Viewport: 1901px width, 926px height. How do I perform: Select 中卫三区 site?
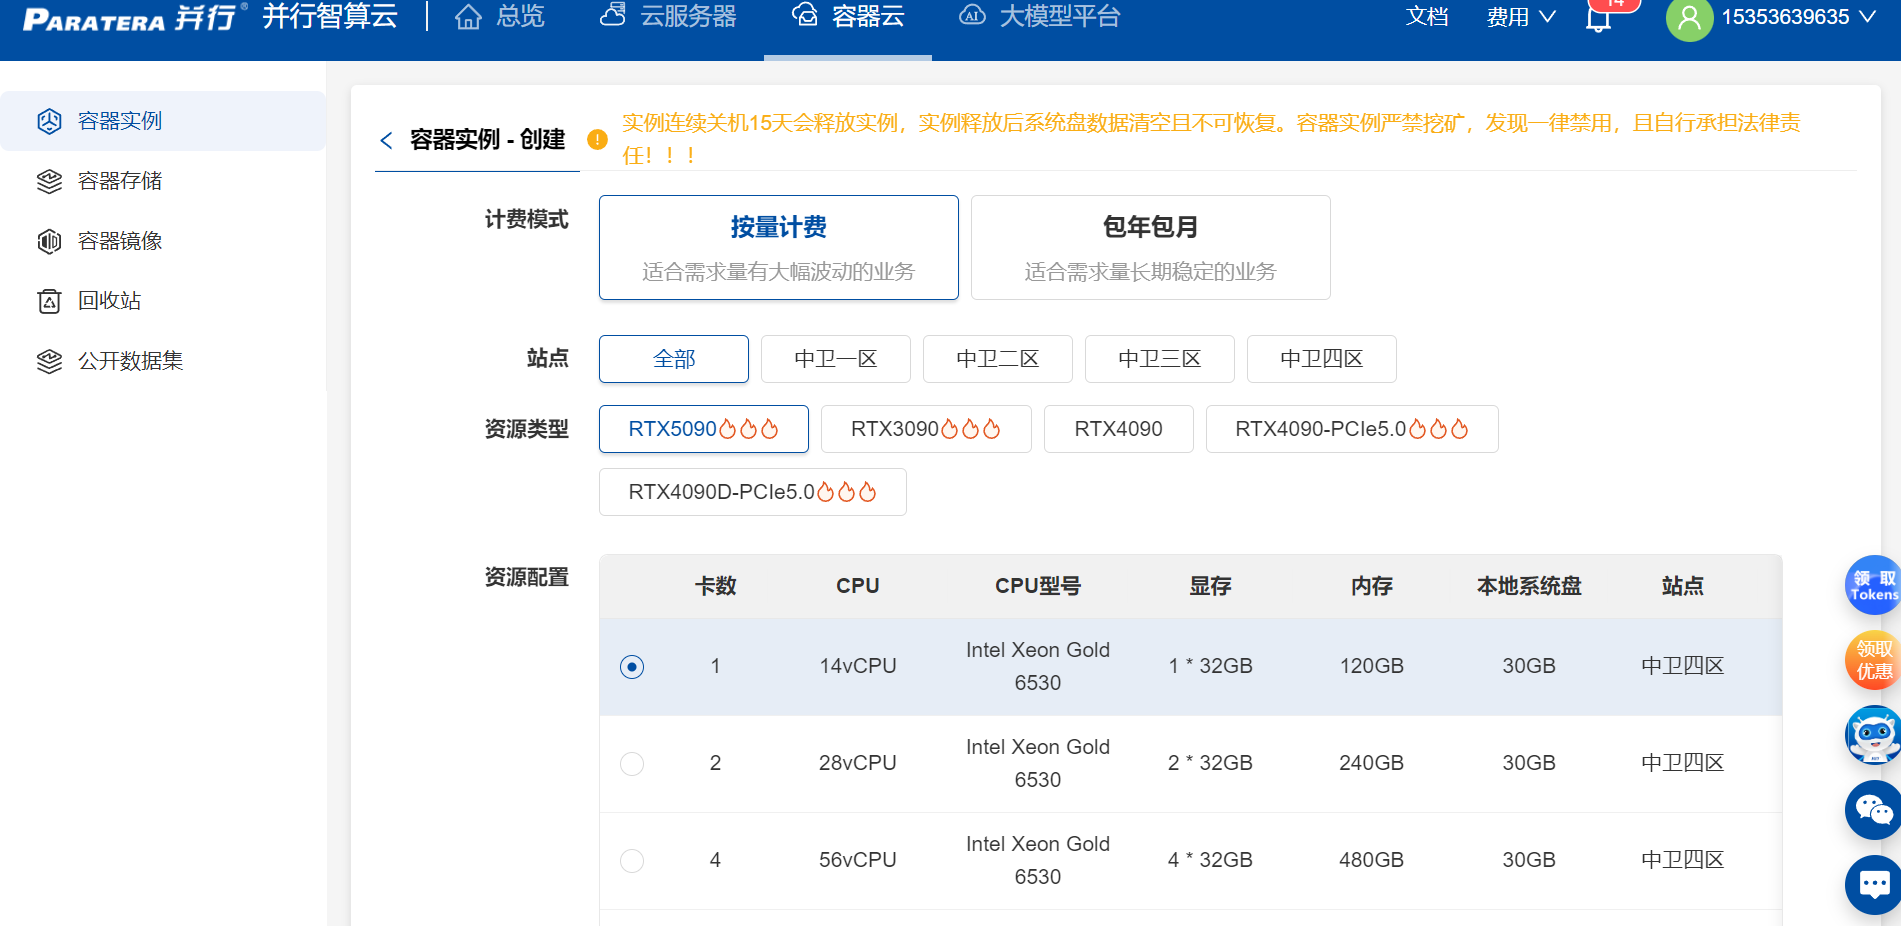[1160, 359]
